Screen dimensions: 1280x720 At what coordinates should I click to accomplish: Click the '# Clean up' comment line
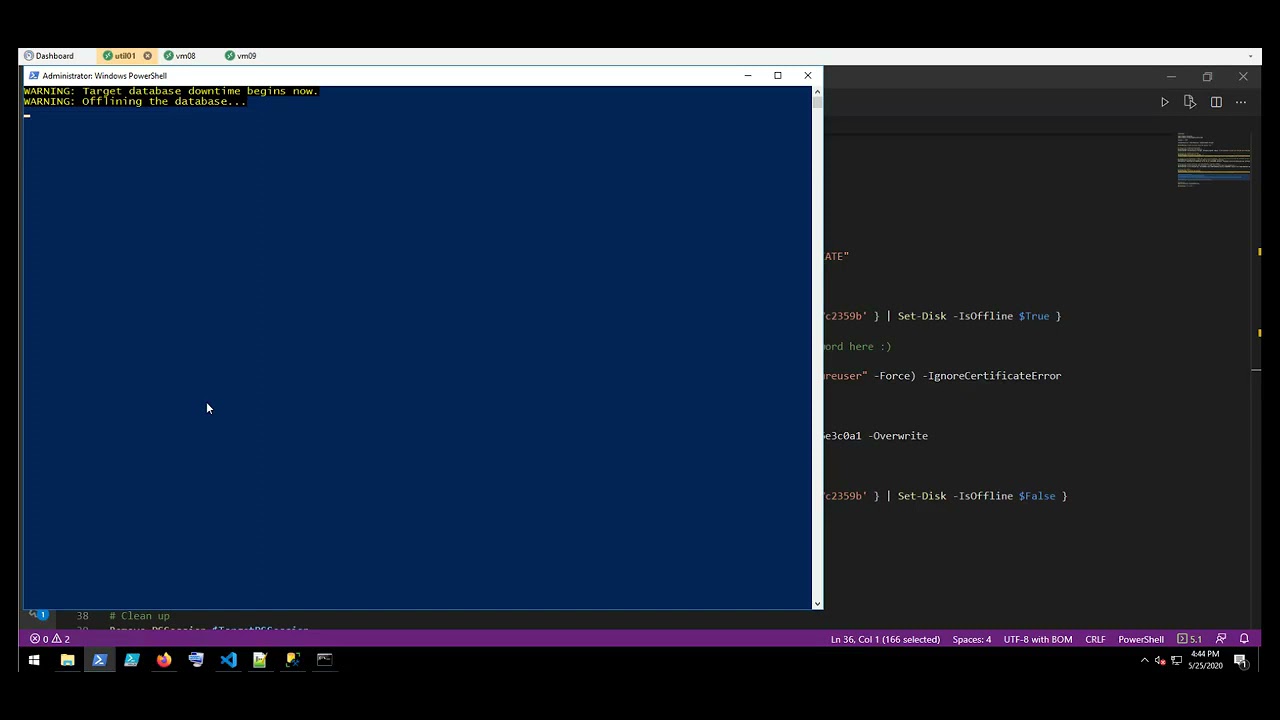[x=139, y=616]
